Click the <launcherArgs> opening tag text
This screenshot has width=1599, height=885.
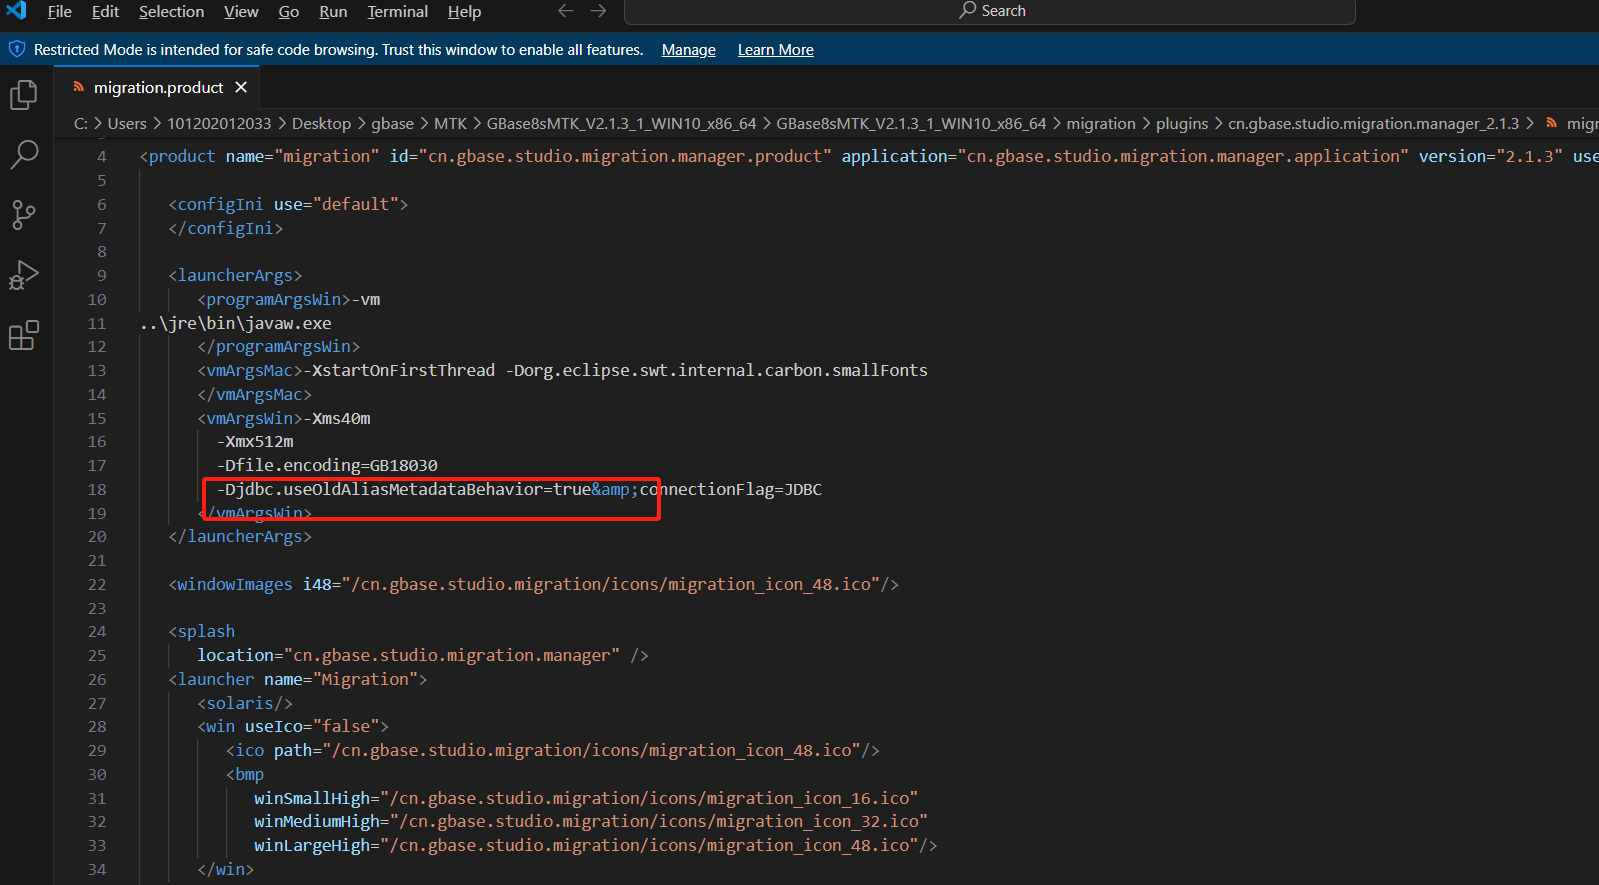click(x=235, y=276)
